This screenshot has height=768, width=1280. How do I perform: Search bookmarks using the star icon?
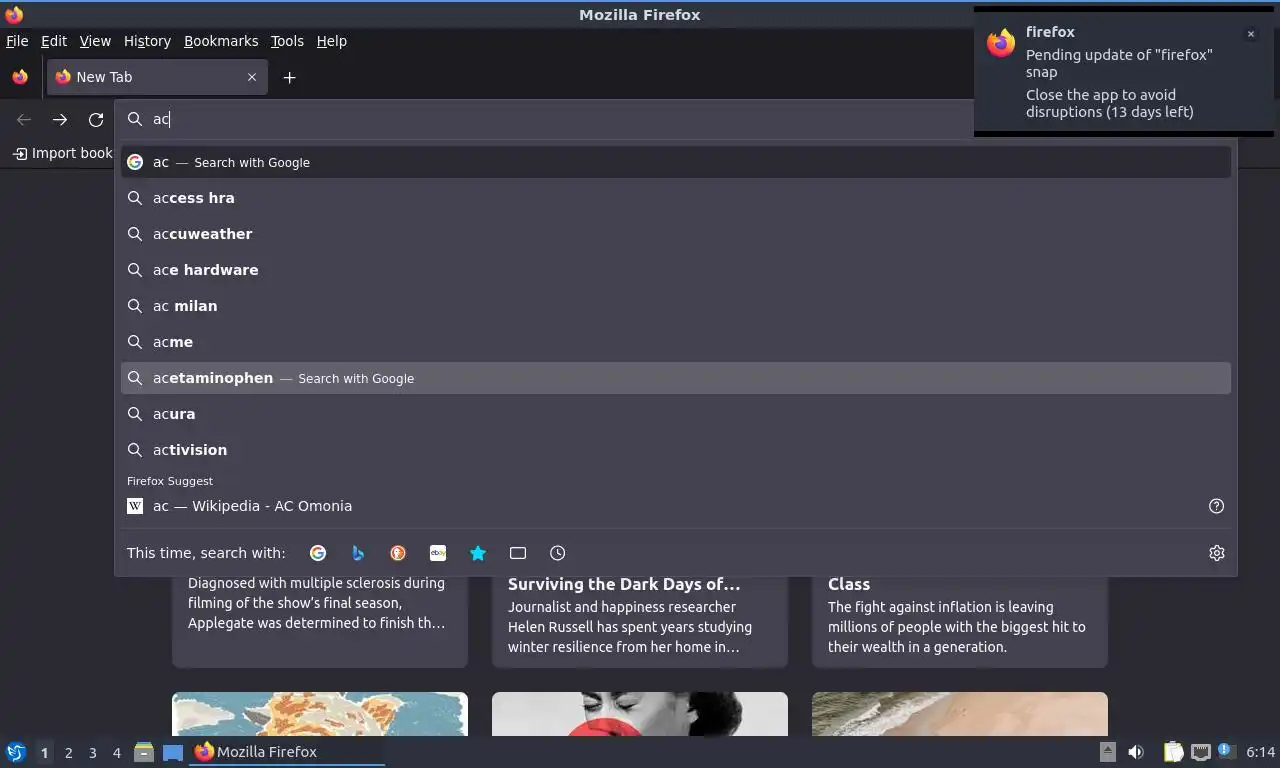pyautogui.click(x=478, y=553)
